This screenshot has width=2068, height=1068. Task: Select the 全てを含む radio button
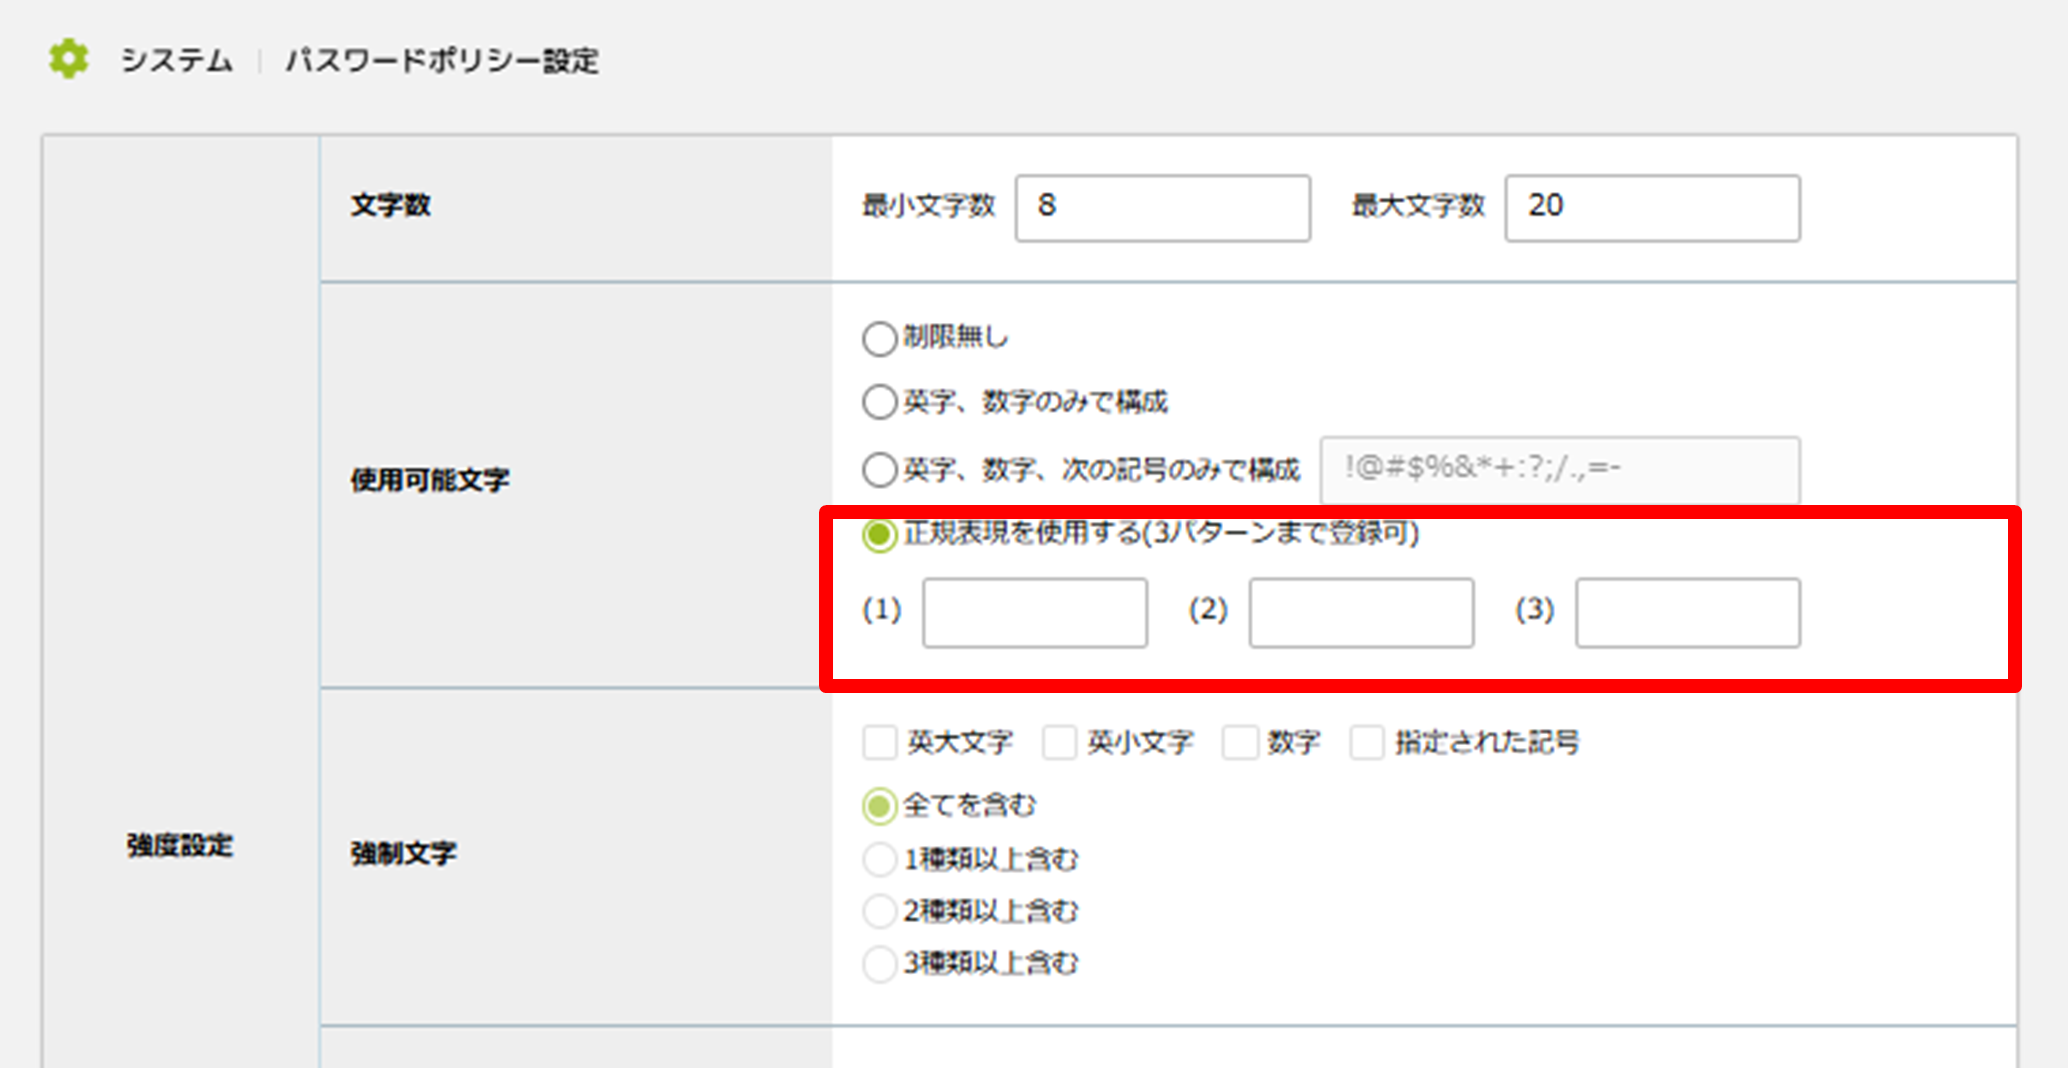879,806
